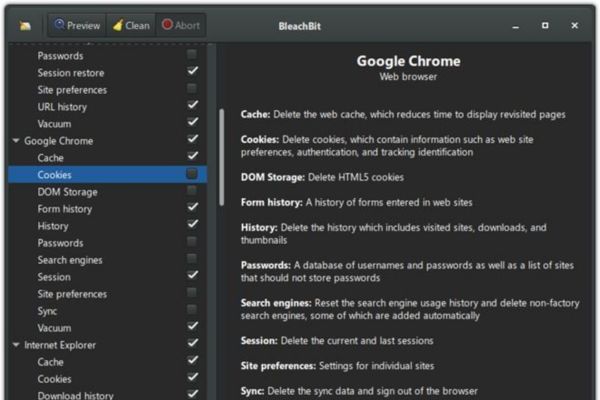Uncheck the URL history checkbox
Image resolution: width=600 pixels, height=400 pixels.
click(192, 105)
